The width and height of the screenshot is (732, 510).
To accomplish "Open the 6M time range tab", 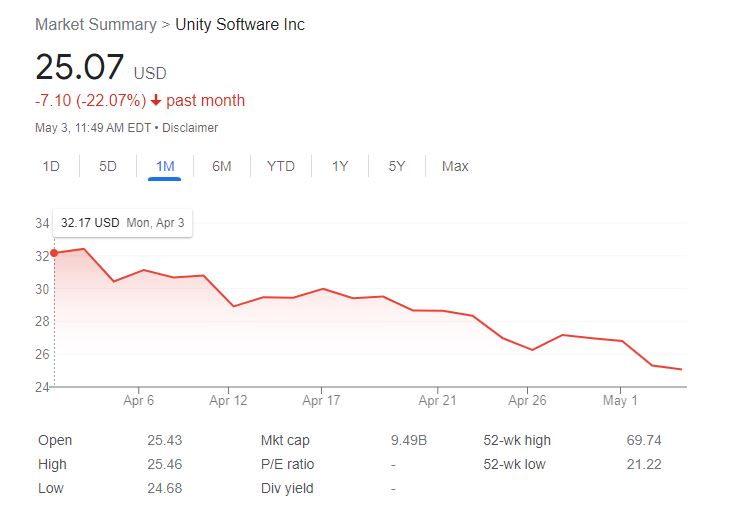I will [x=222, y=166].
